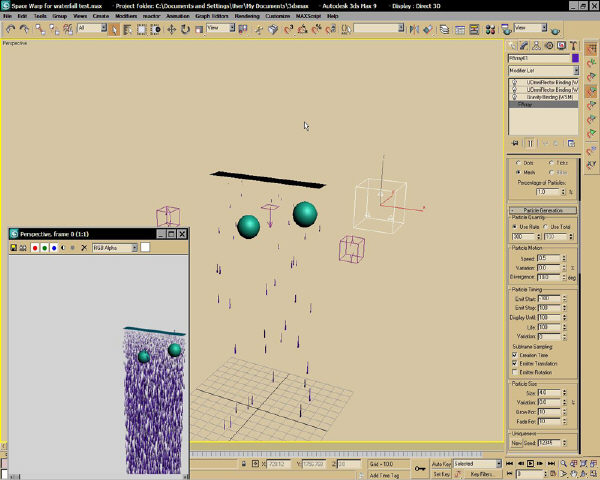Open the Rendering menu
The height and width of the screenshot is (480, 600).
(246, 16)
